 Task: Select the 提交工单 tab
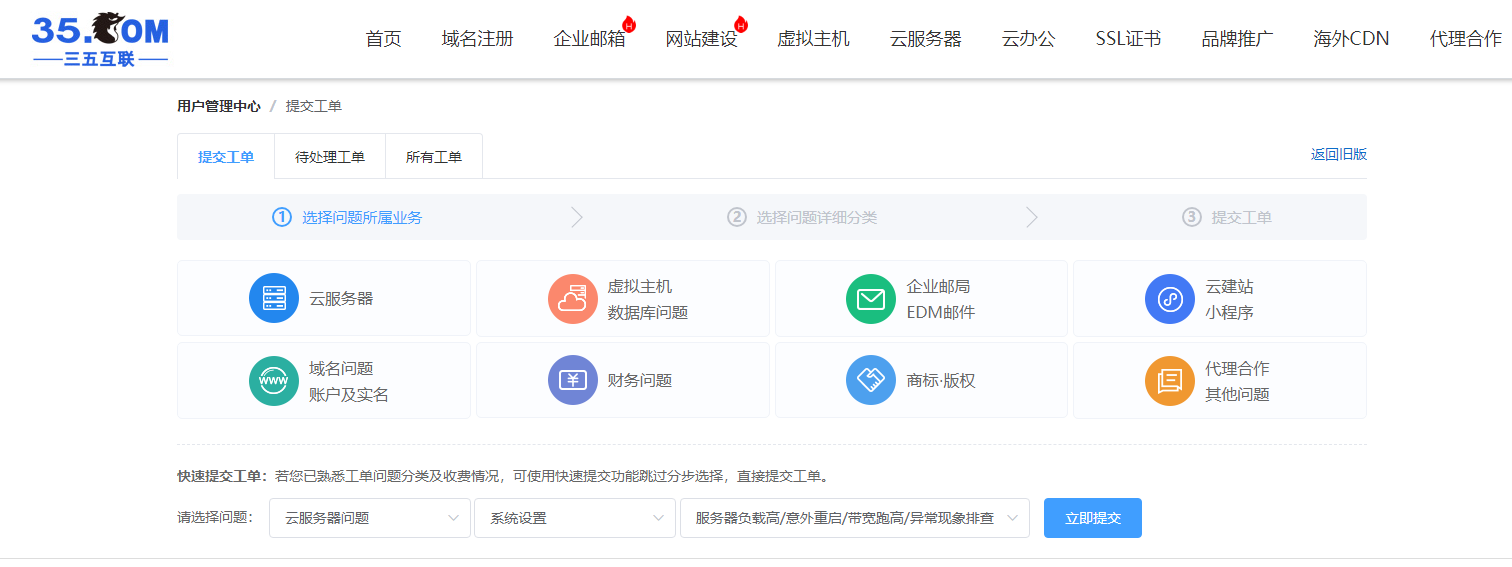tap(226, 157)
